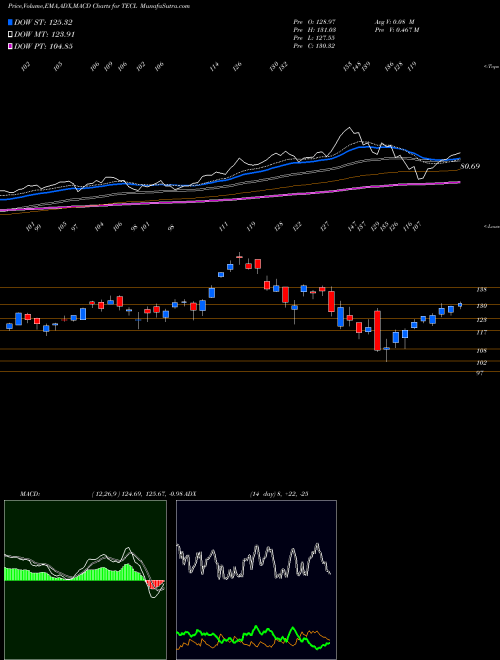Click the 102 price level label
This screenshot has width=500, height=660.
click(481, 362)
